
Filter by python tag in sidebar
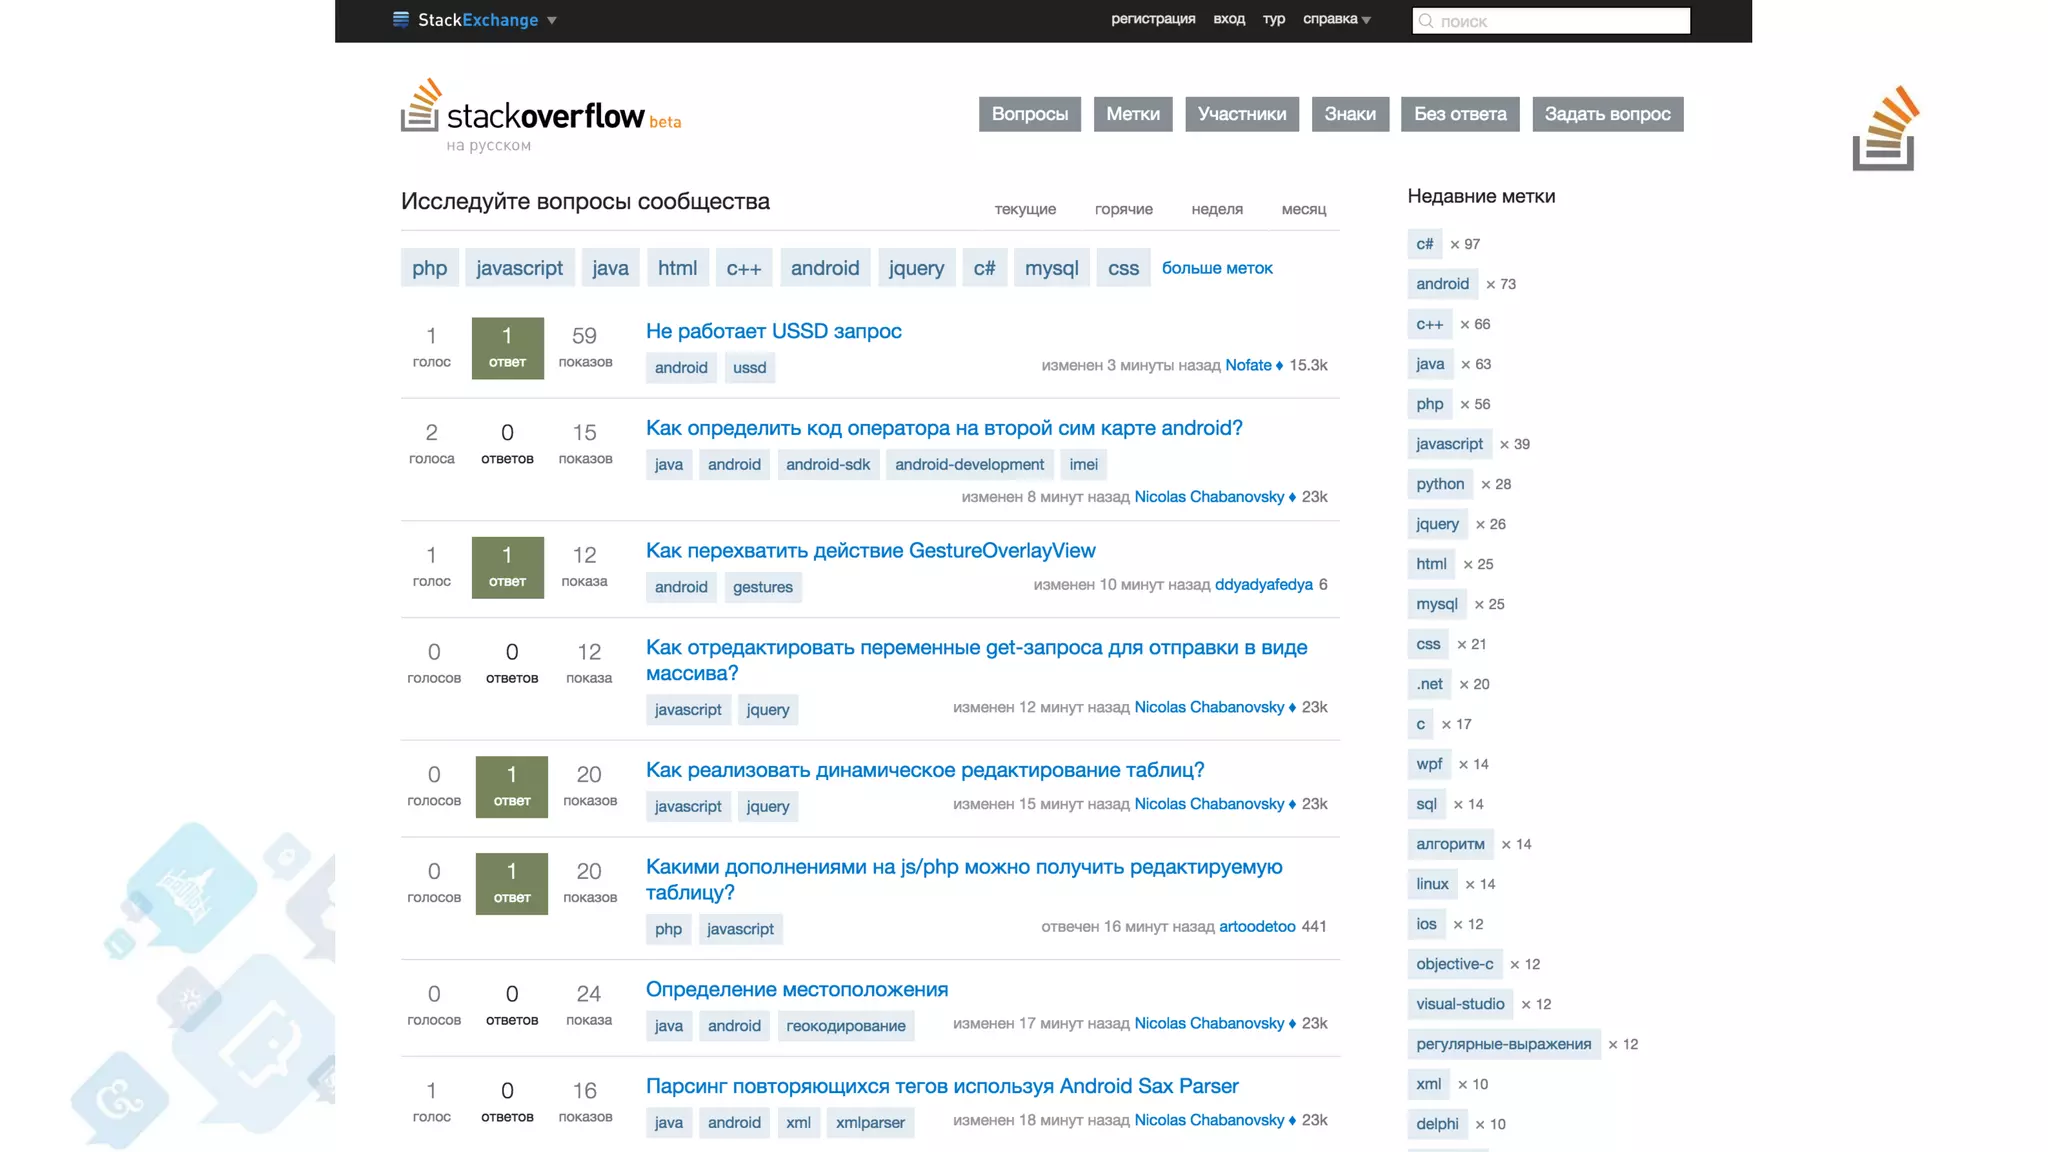(1439, 484)
